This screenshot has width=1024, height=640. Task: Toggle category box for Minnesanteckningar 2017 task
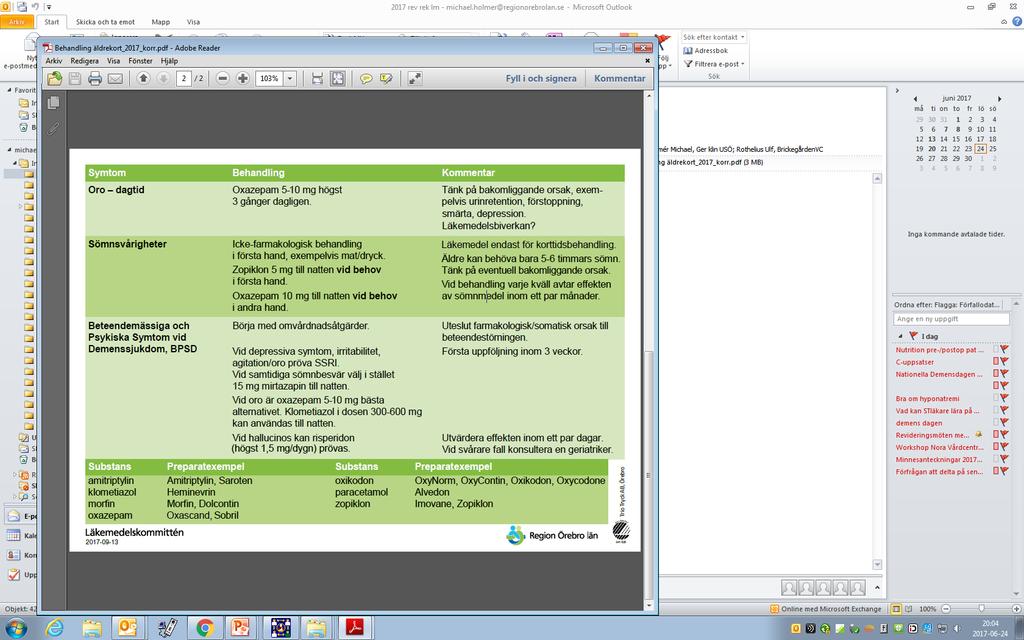point(996,459)
